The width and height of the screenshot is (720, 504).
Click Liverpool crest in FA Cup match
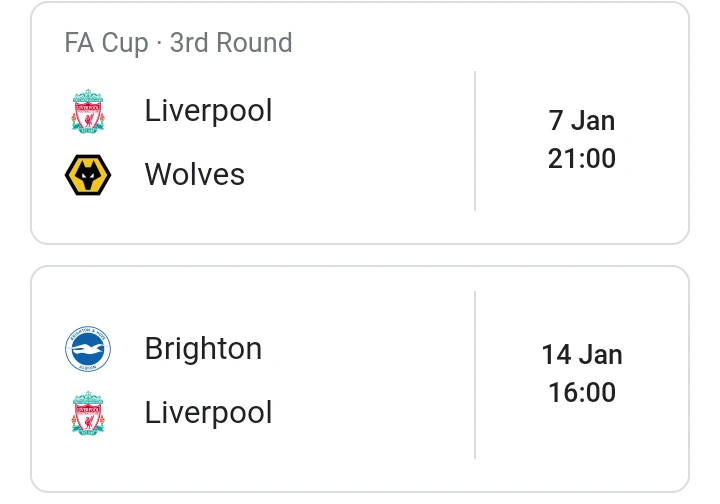tap(88, 112)
